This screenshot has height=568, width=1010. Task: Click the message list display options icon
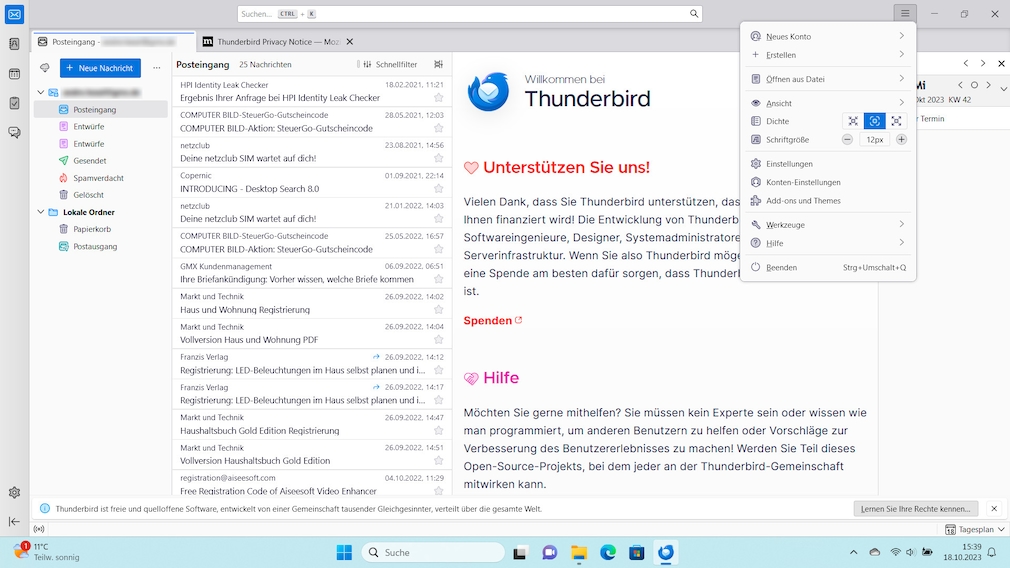pos(438,64)
